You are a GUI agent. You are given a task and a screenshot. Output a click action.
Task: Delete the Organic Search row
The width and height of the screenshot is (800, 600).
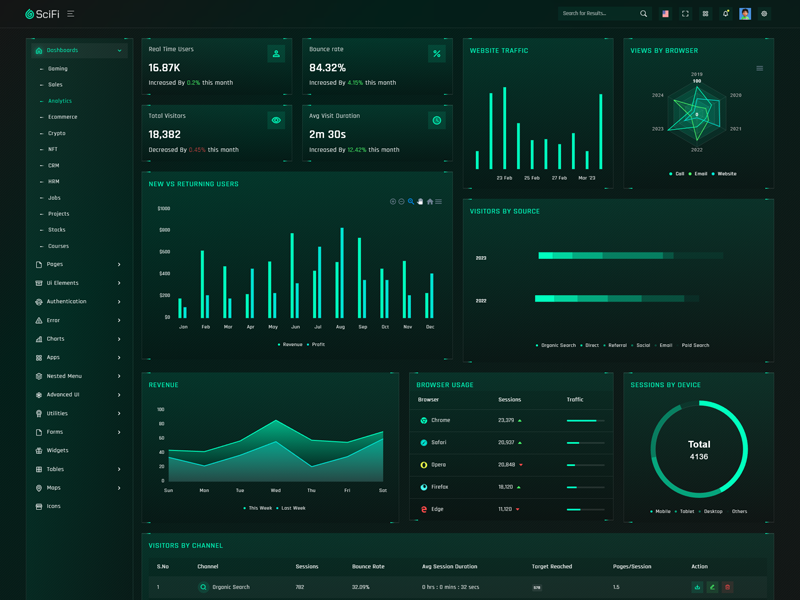coord(727,587)
